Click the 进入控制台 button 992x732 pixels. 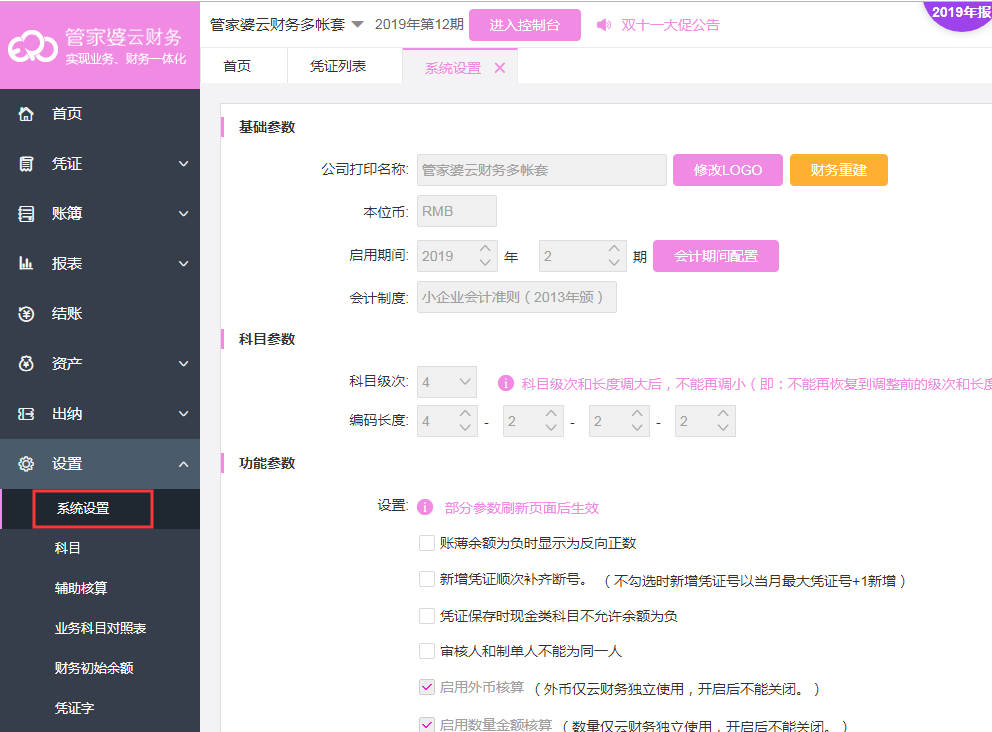coord(524,25)
